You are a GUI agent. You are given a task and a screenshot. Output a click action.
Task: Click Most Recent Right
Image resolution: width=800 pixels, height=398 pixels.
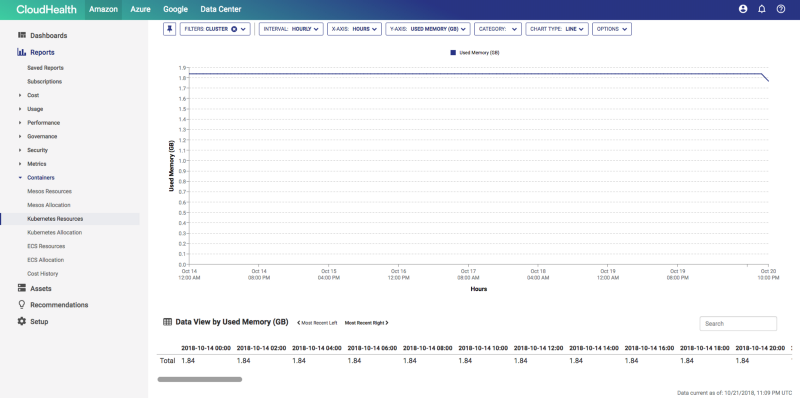(x=366, y=323)
